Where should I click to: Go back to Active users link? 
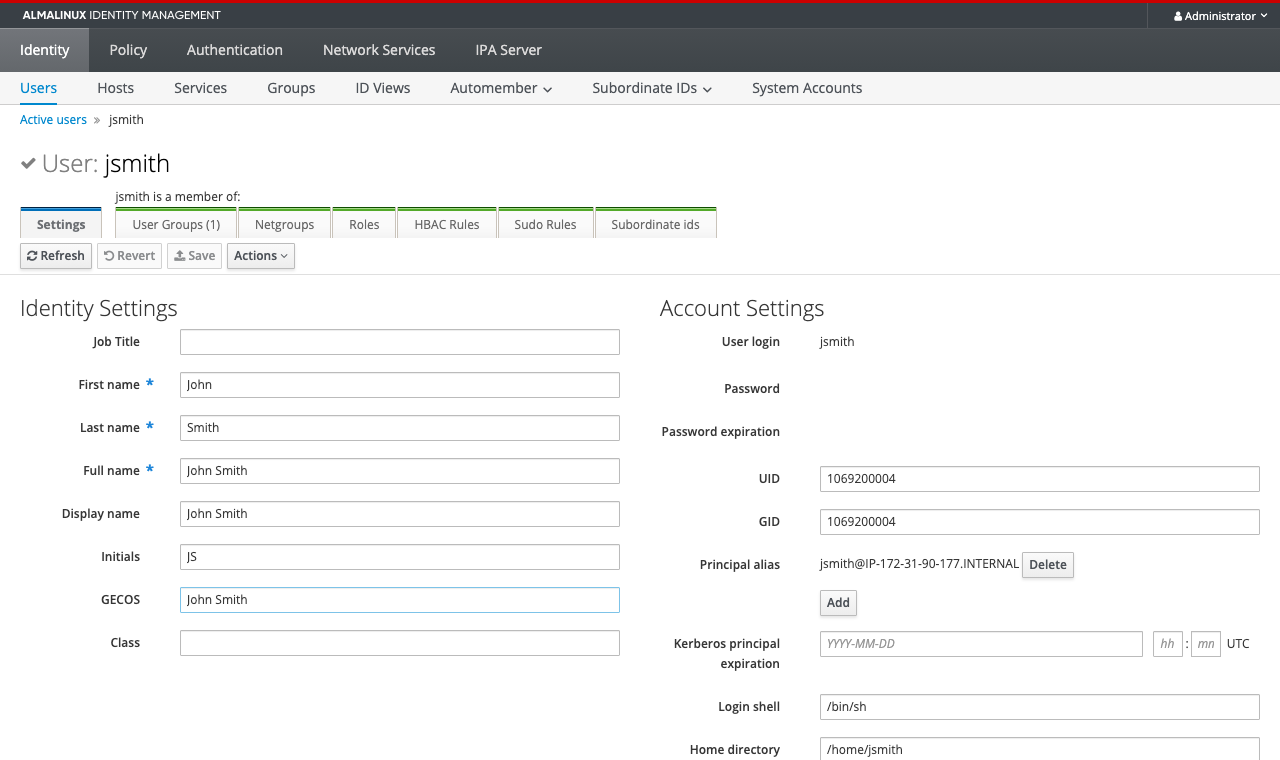pyautogui.click(x=53, y=120)
